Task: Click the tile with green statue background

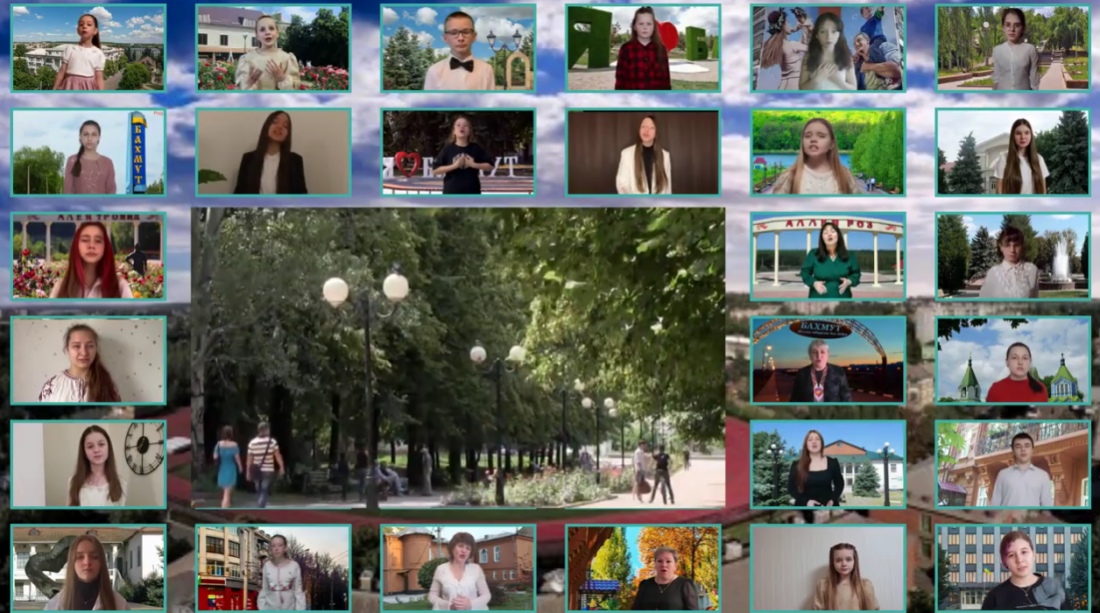Action: click(x=88, y=568)
